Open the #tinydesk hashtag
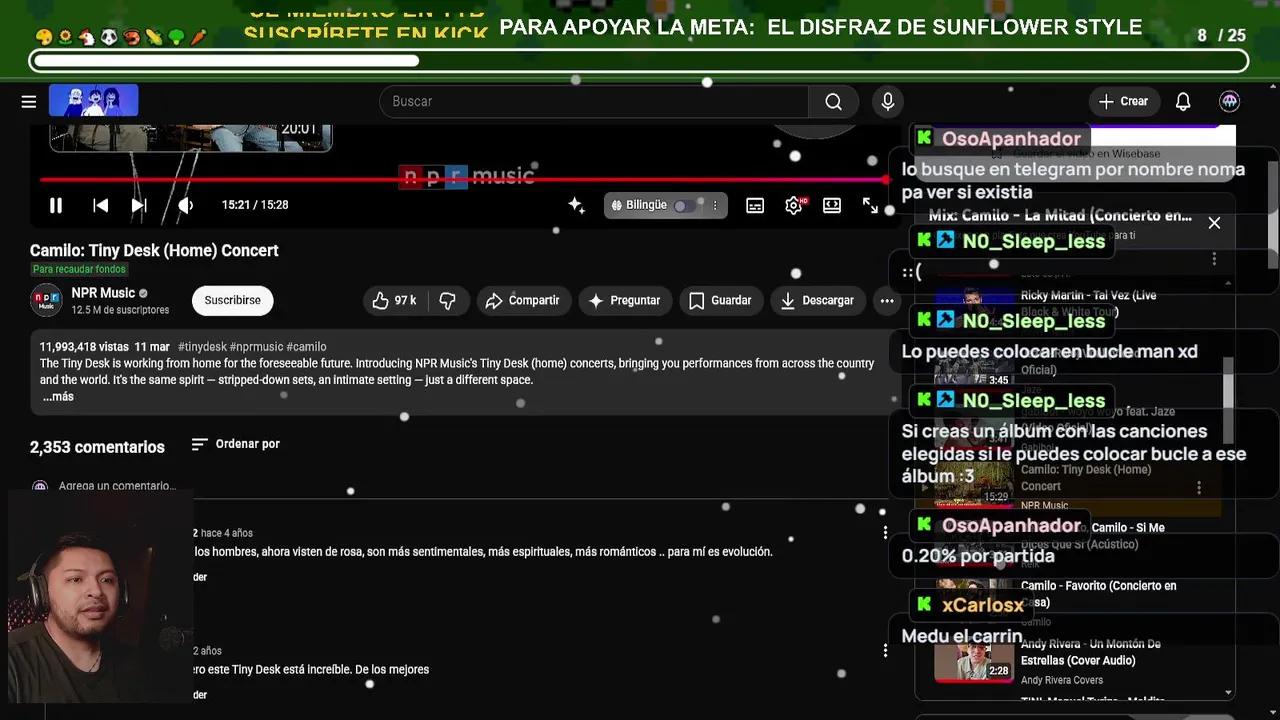This screenshot has height=720, width=1280. pos(203,347)
